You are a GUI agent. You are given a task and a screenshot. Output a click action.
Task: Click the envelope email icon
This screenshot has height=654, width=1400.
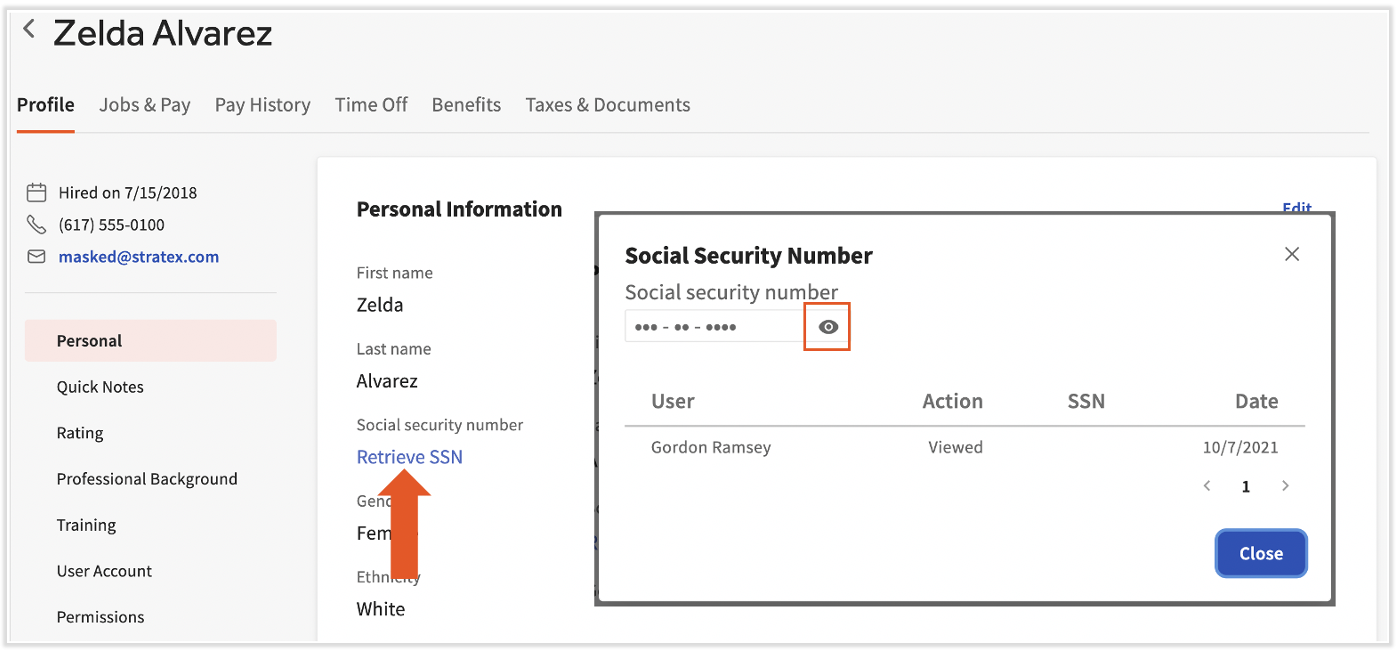click(37, 257)
